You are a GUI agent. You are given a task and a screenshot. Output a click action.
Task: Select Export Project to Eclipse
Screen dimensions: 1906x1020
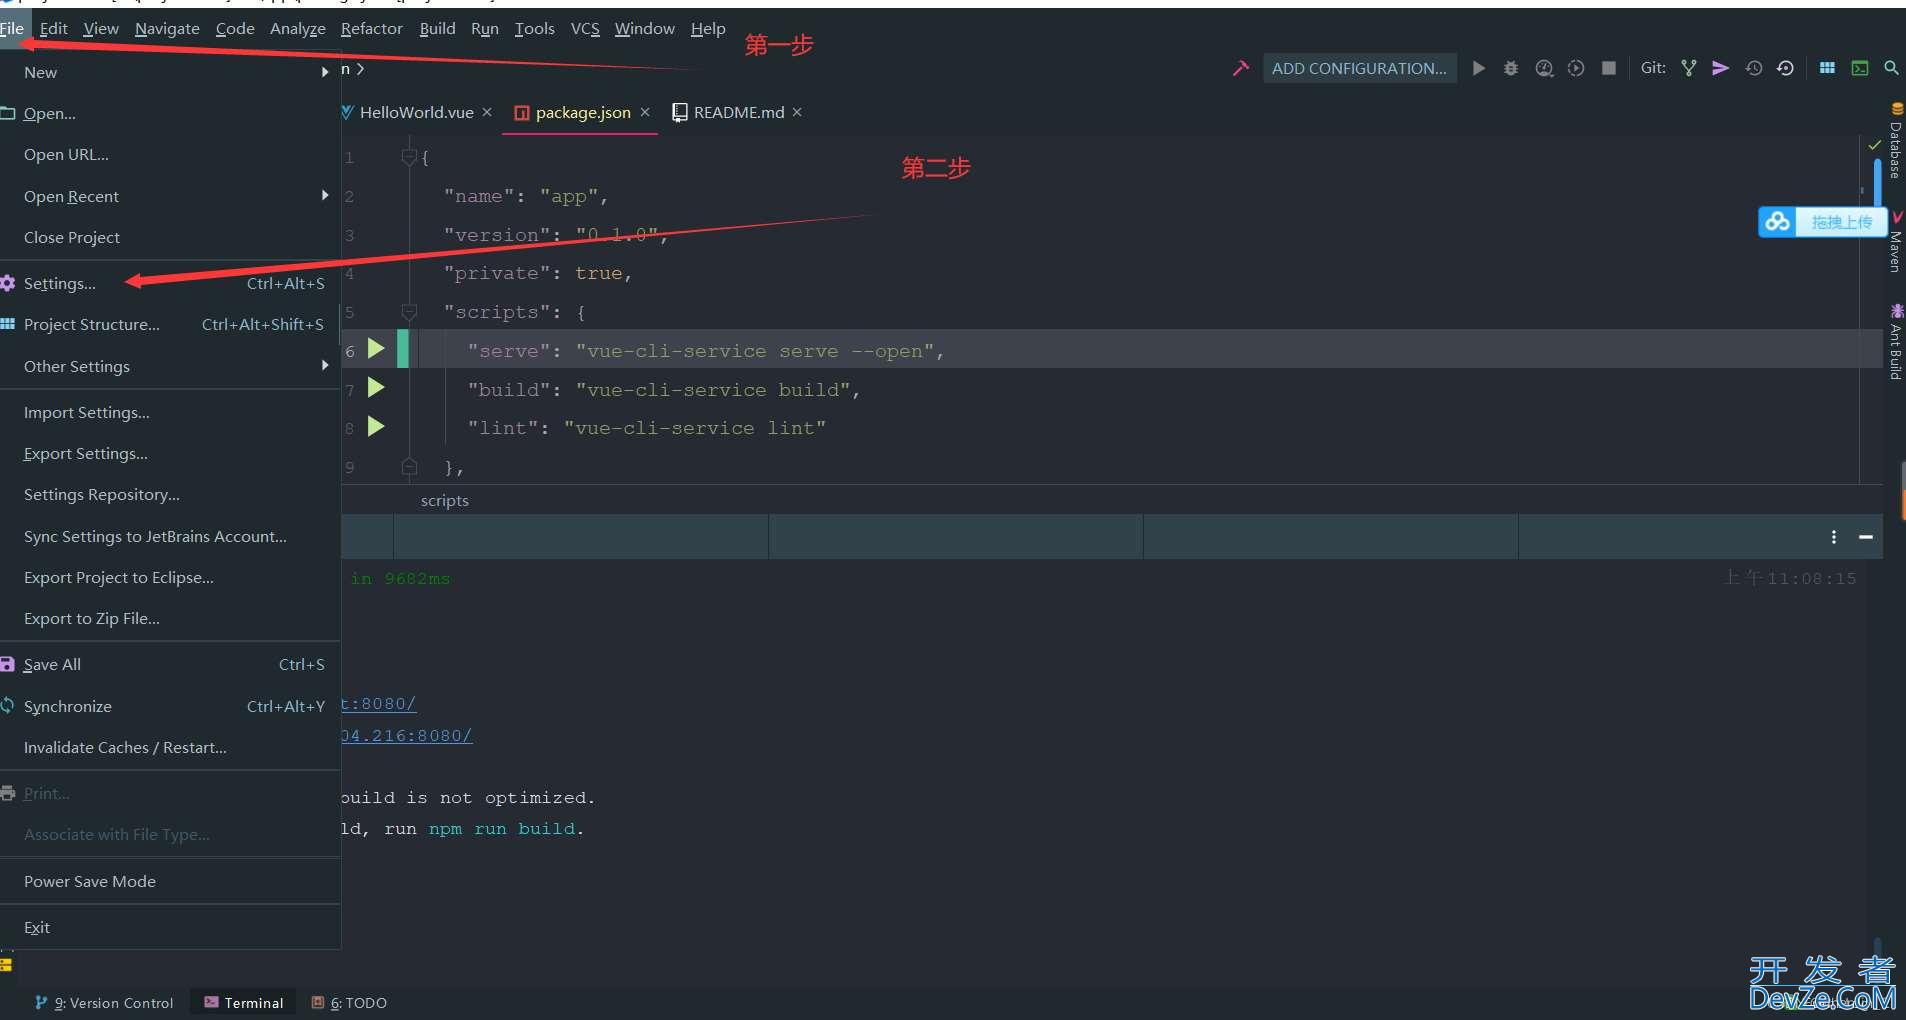170,577
